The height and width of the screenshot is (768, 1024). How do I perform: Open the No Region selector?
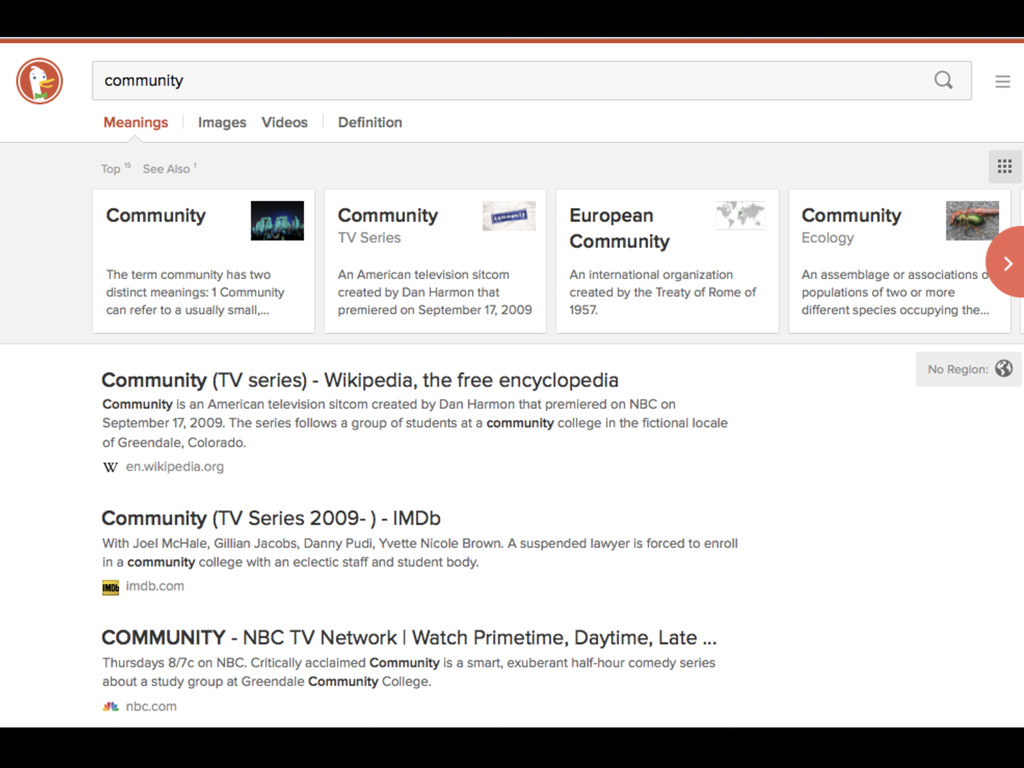coord(969,369)
